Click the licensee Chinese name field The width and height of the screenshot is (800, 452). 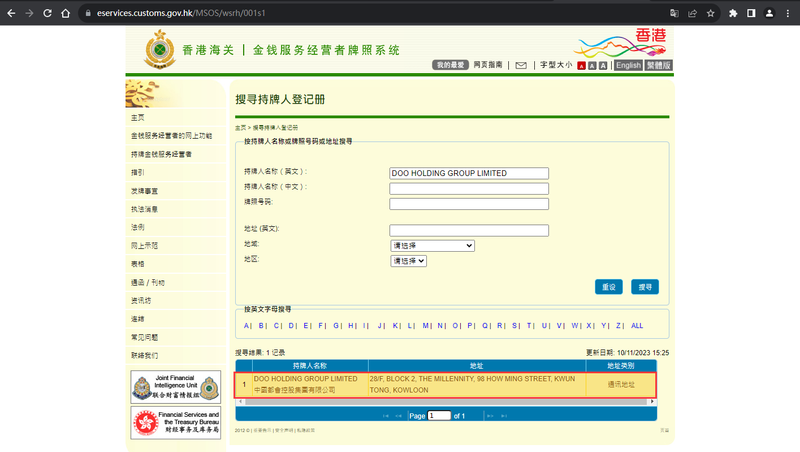click(469, 189)
